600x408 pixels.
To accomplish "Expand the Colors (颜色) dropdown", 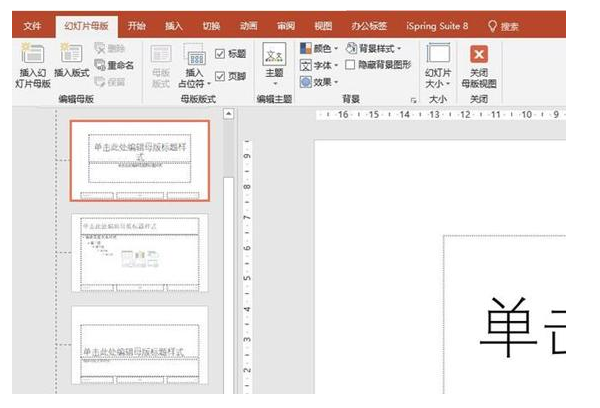I will [x=318, y=48].
